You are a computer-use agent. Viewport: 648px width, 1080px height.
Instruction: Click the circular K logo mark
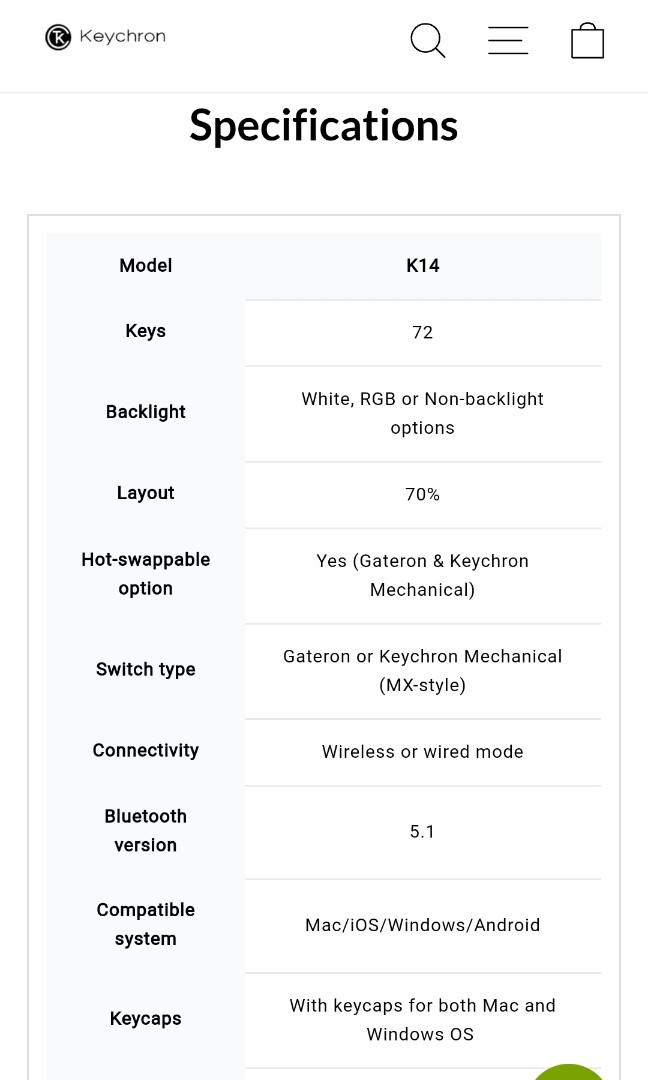tap(57, 37)
